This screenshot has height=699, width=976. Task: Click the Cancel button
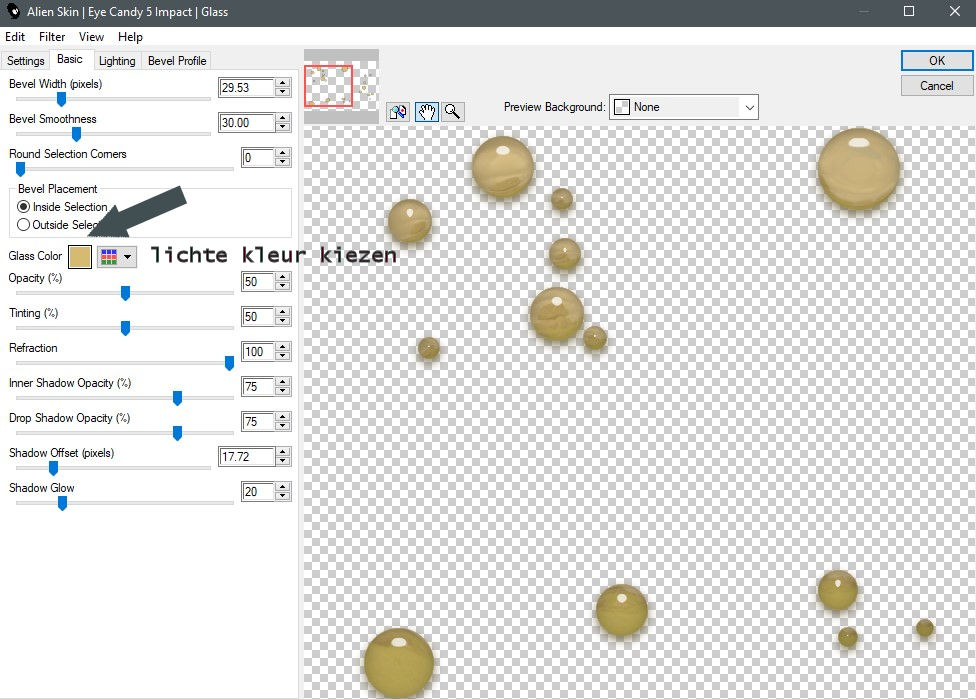[936, 86]
